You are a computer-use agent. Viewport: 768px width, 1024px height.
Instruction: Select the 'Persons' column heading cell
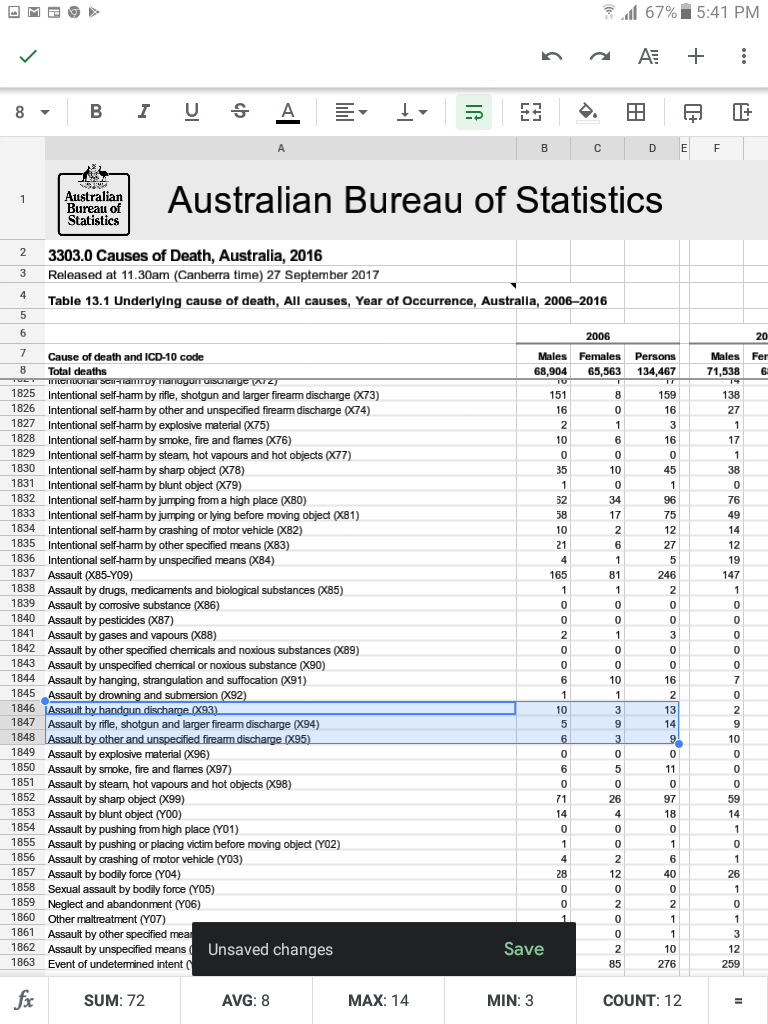click(x=652, y=356)
